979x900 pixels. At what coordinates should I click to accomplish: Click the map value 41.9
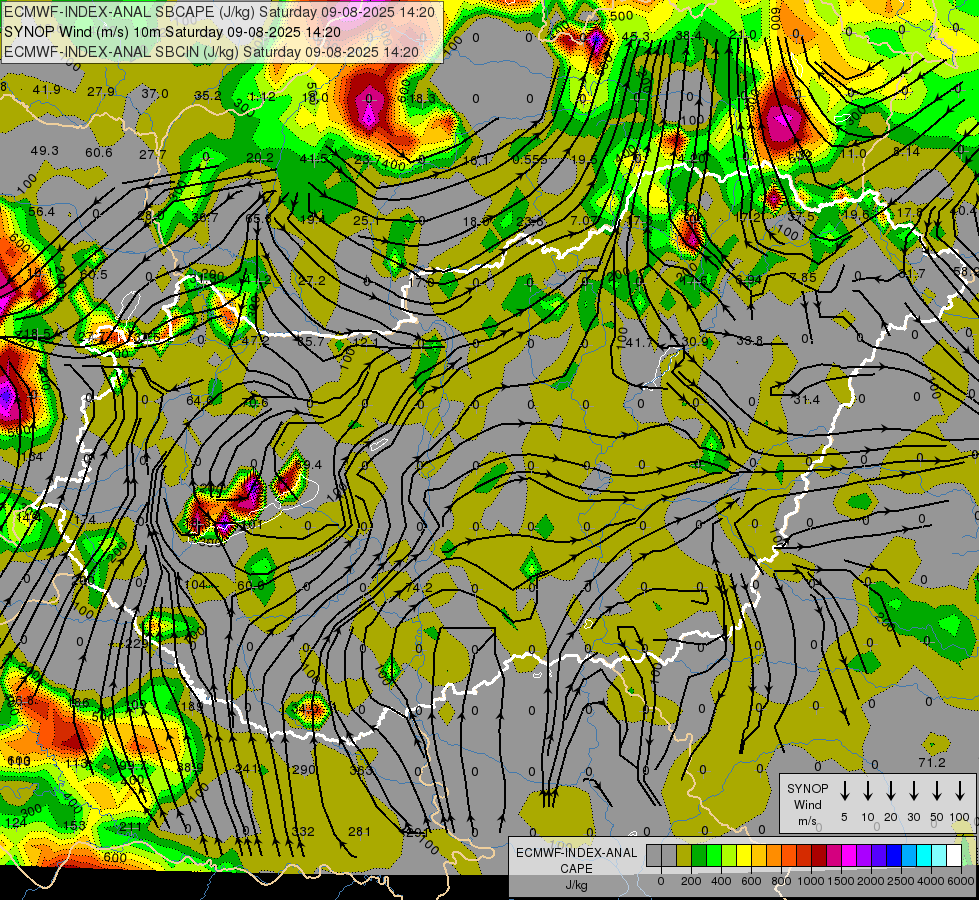(x=47, y=89)
